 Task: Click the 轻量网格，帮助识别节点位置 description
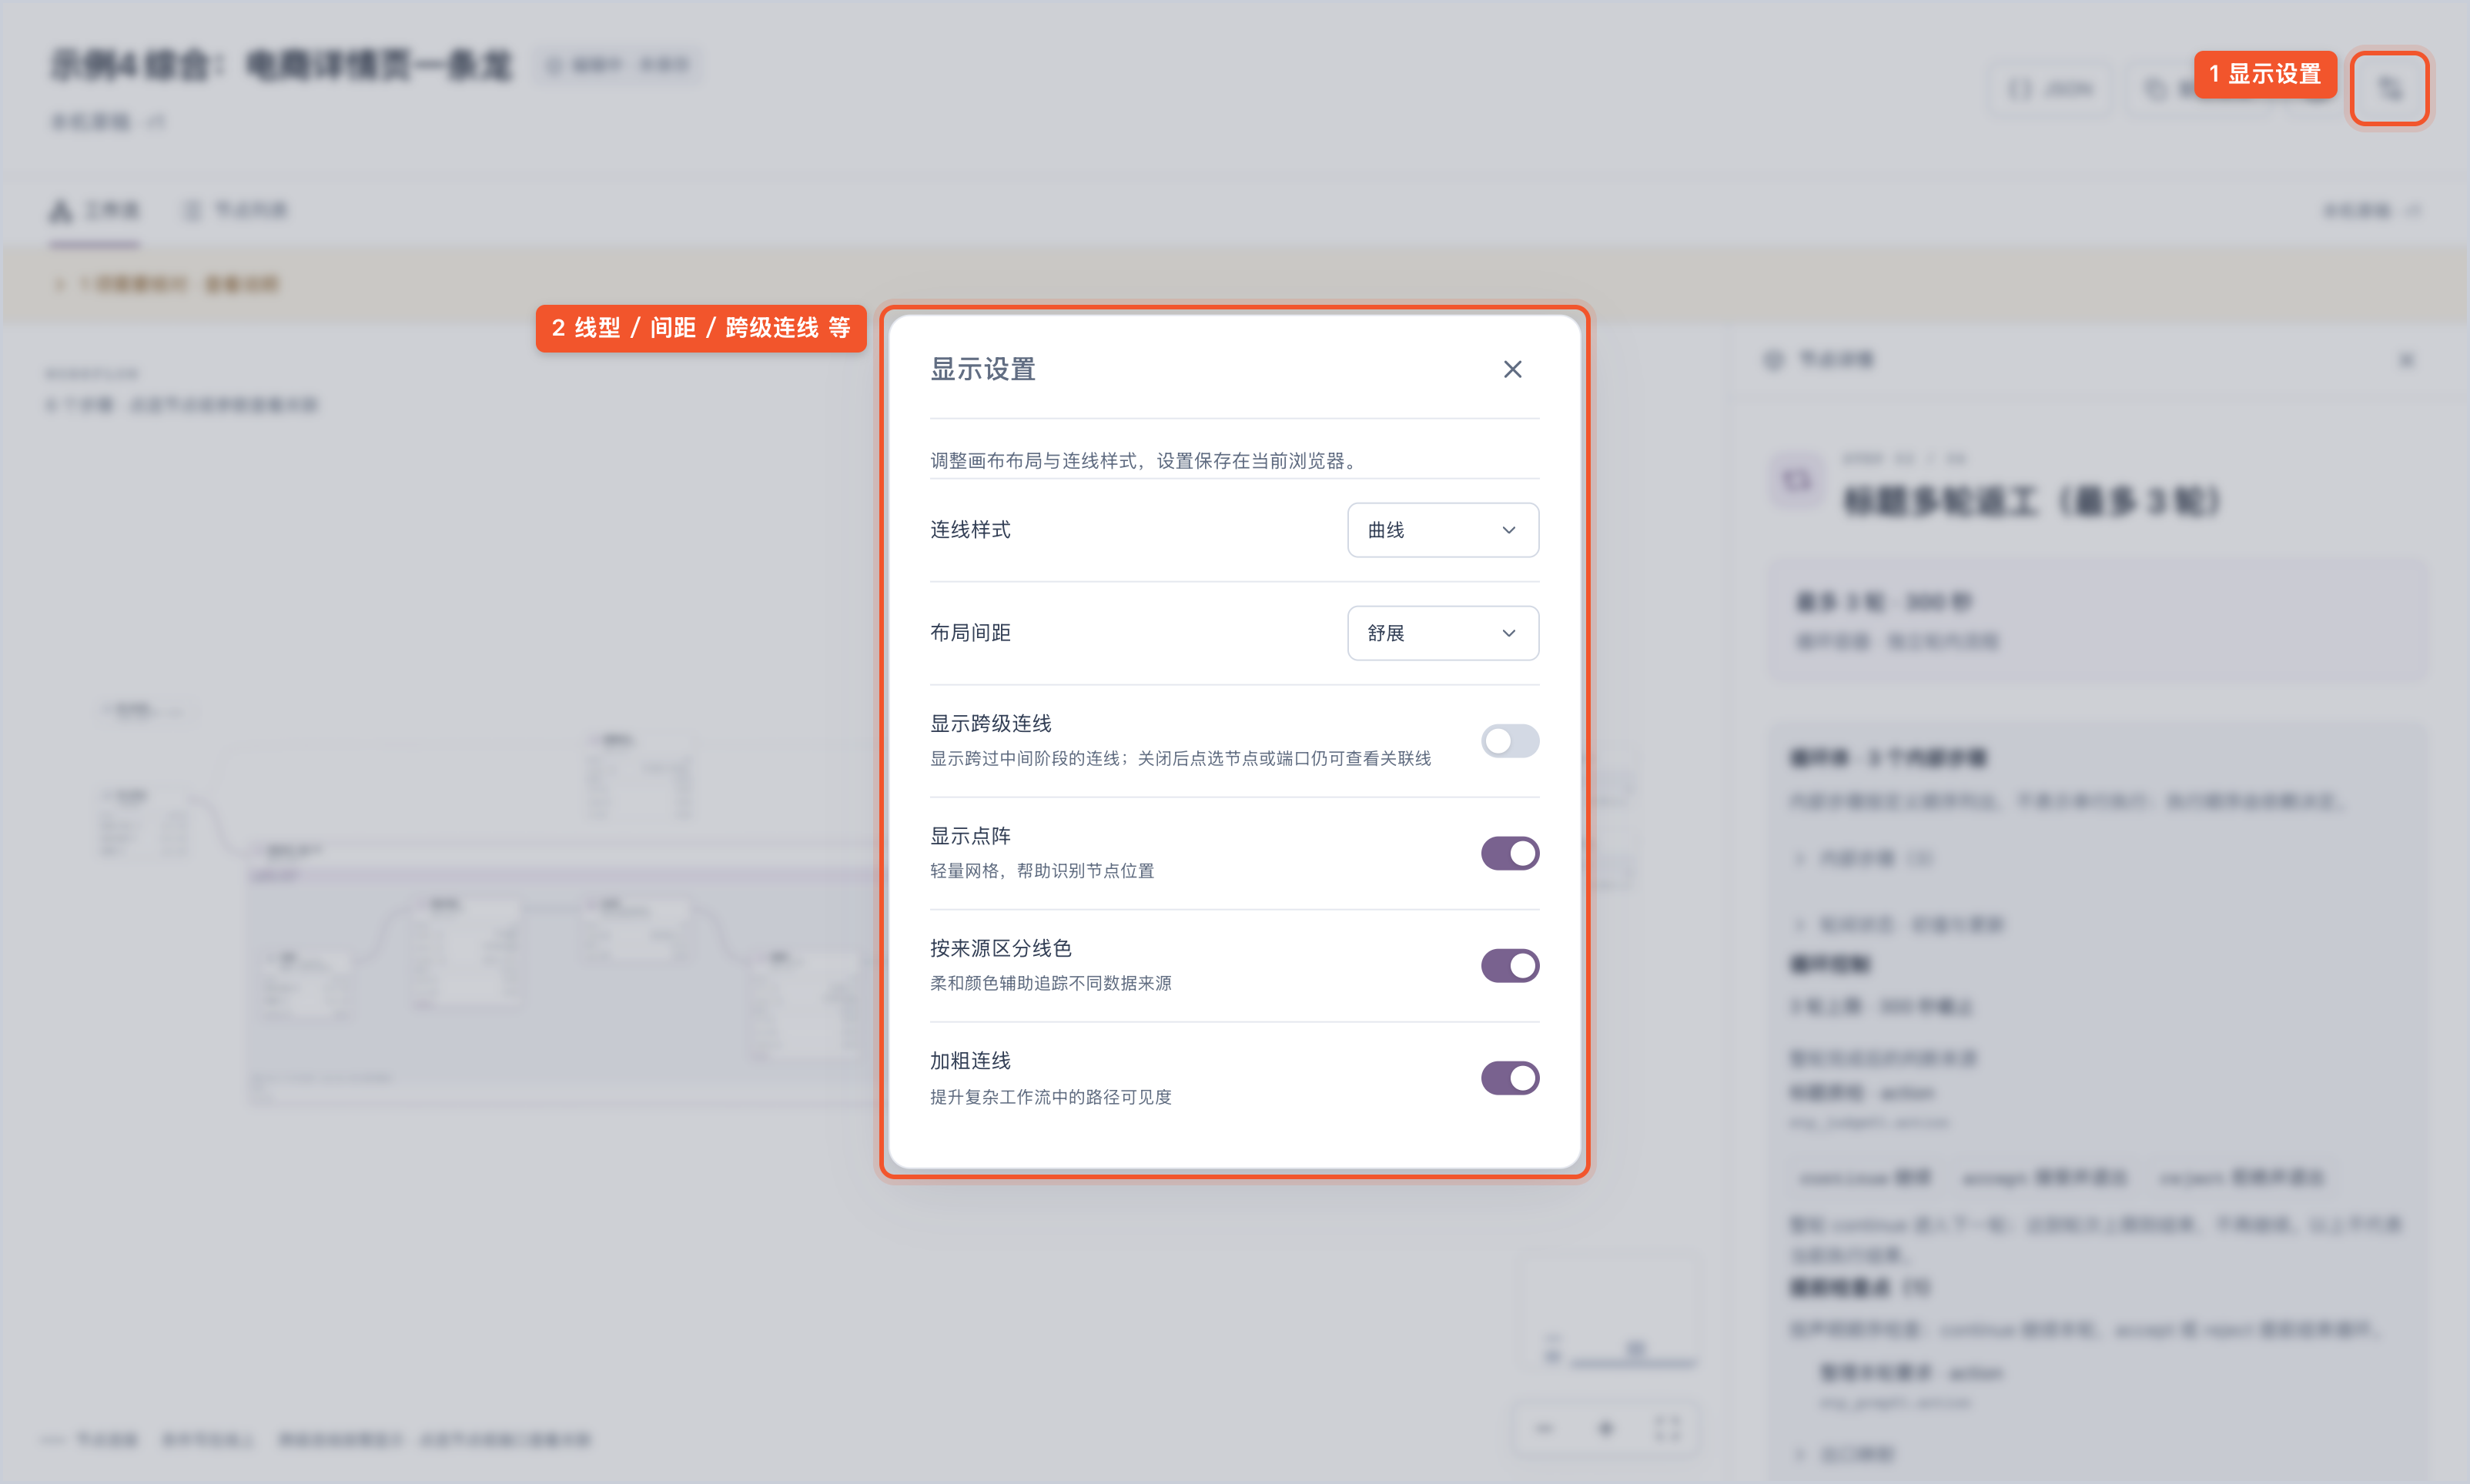tap(1042, 871)
